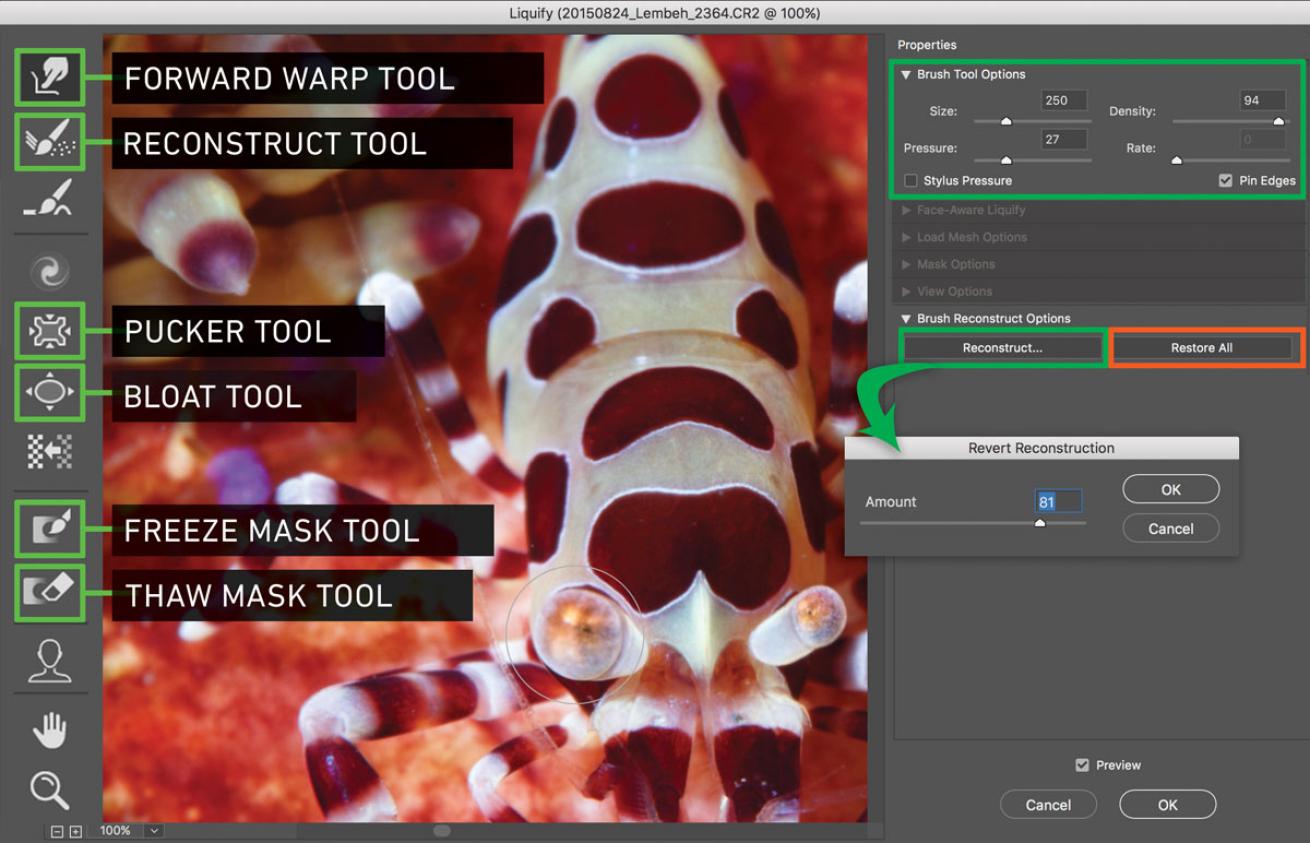
Task: Enable the Stylus Pressure checkbox
Action: pyautogui.click(x=911, y=181)
